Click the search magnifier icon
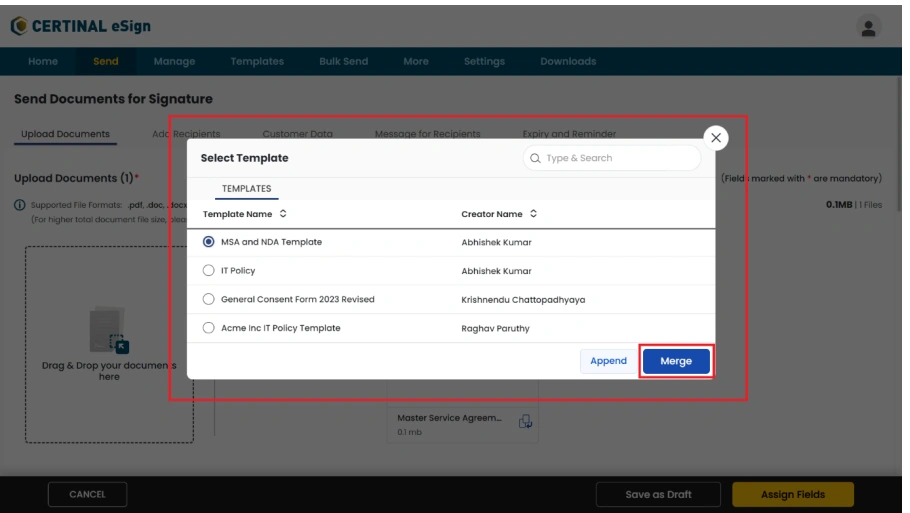The width and height of the screenshot is (910, 513). point(535,158)
